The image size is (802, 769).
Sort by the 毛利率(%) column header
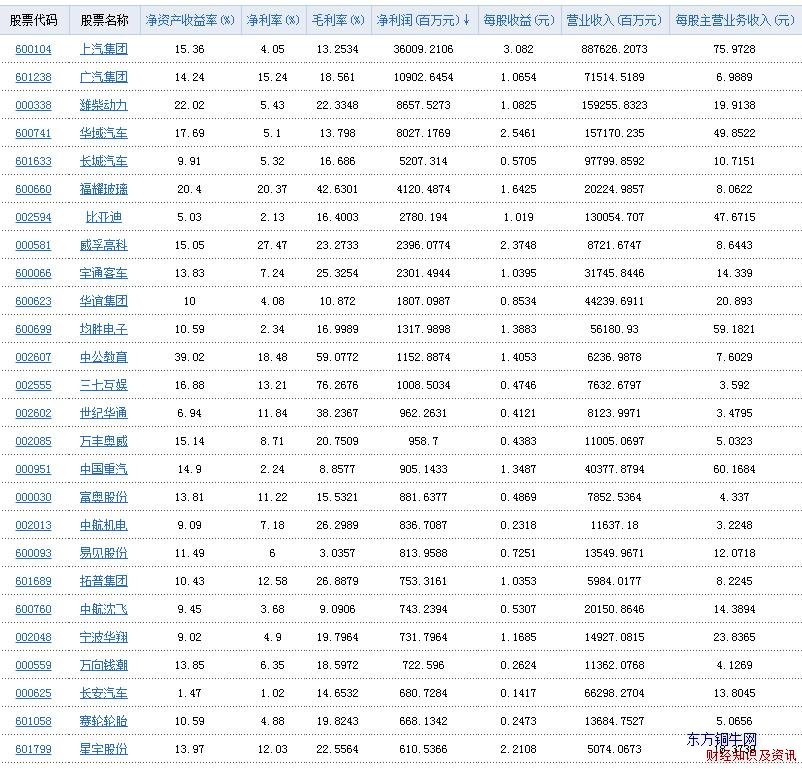338,20
